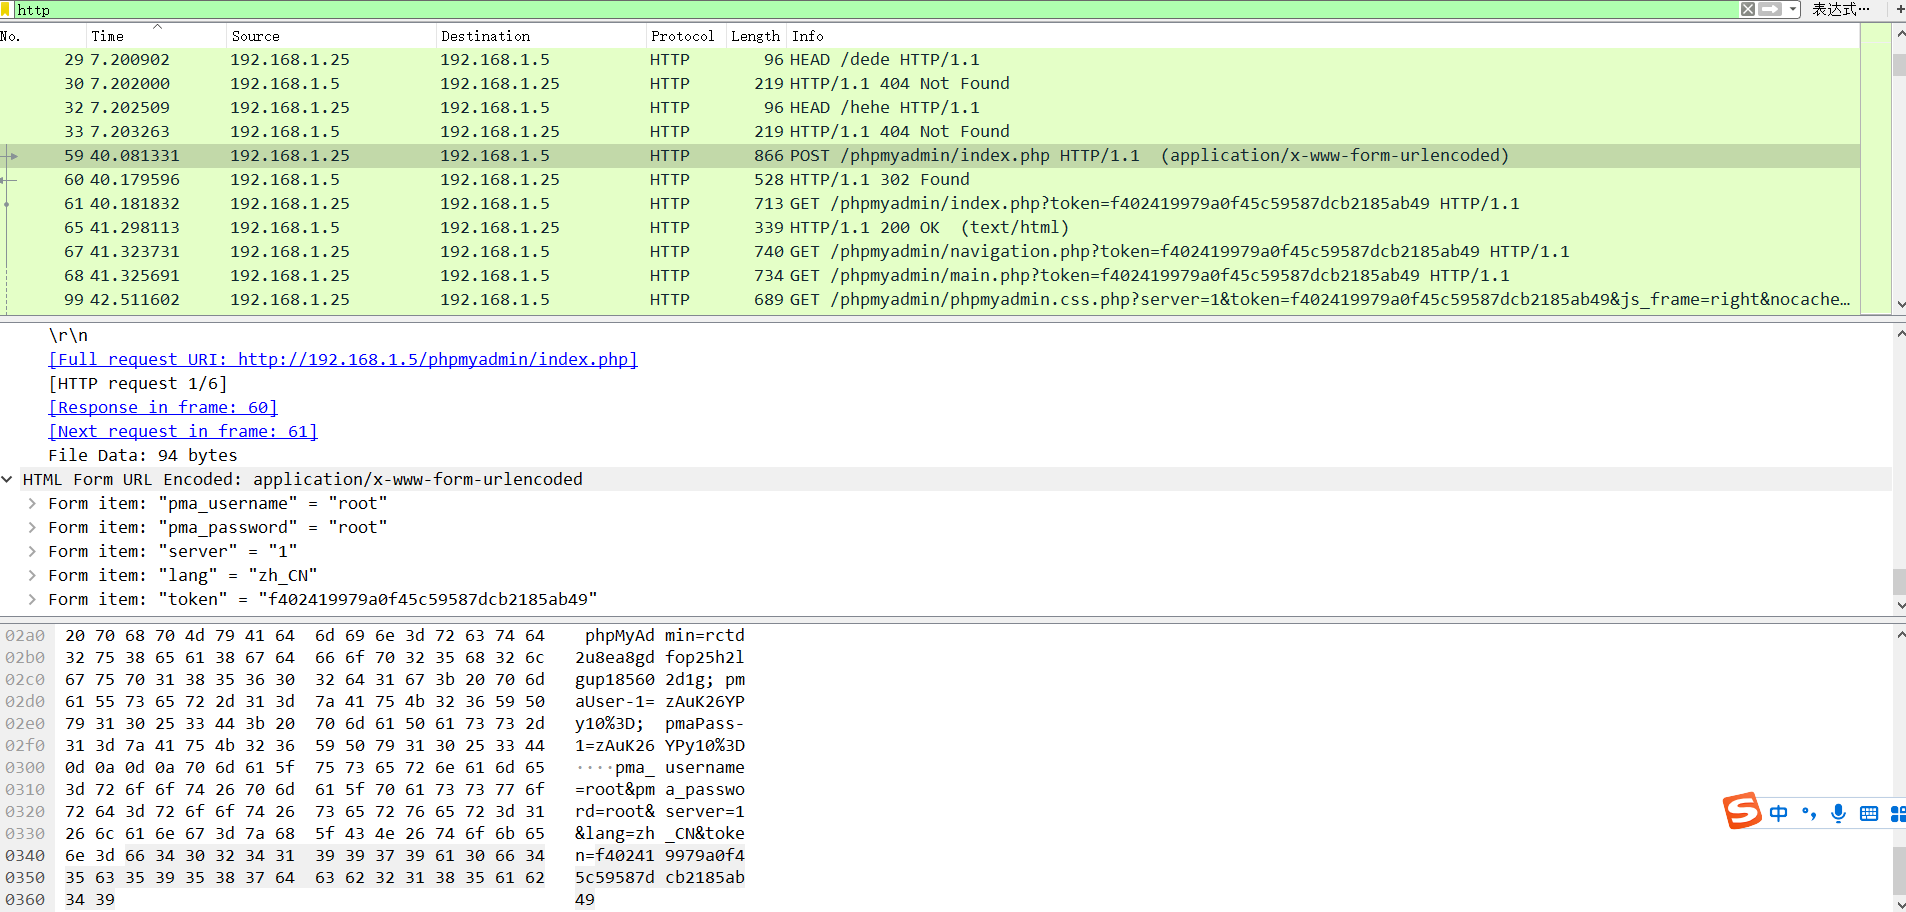Jump to Response in frame: 60
Viewport: 1906px width, 912px height.
[163, 408]
